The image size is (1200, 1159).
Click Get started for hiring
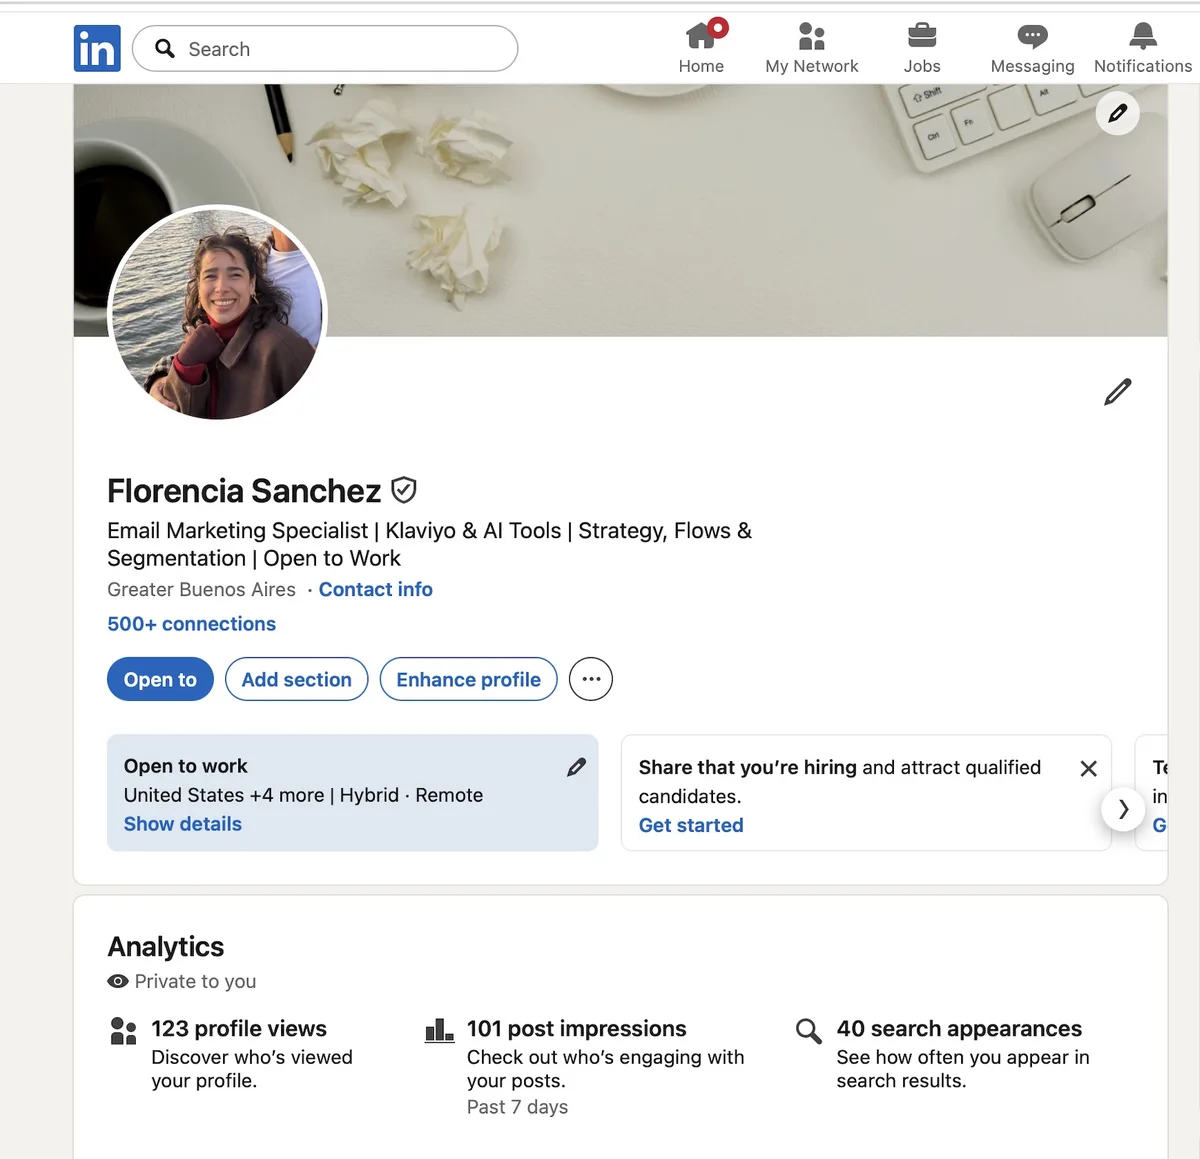(x=691, y=825)
